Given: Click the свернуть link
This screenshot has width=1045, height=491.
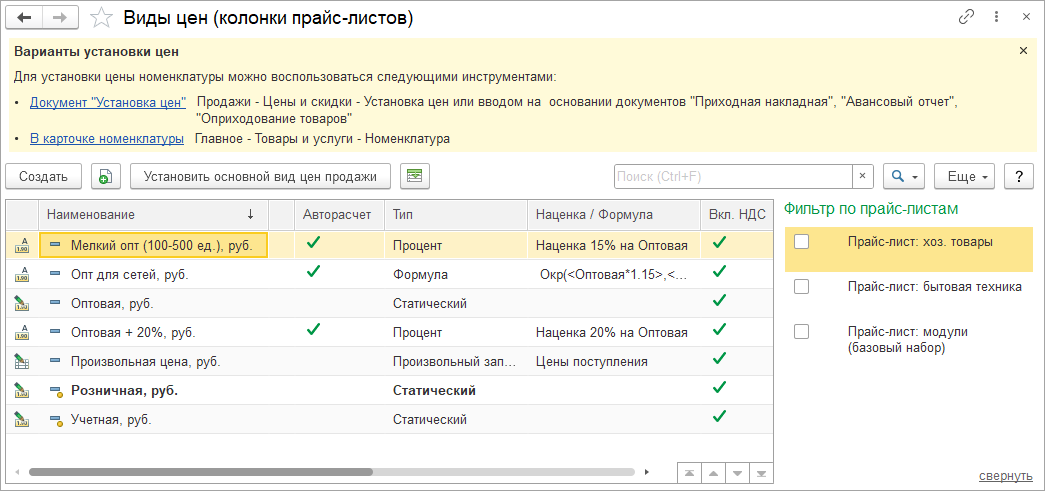Looking at the screenshot, I should pos(1006,476).
